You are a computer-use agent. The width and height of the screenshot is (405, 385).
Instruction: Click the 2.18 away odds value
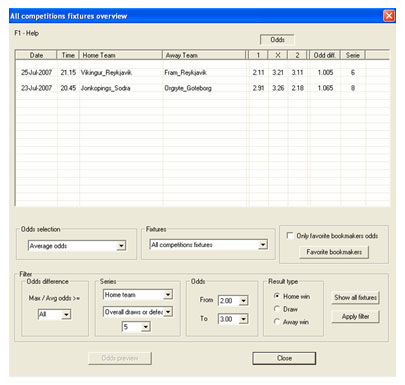tap(297, 88)
